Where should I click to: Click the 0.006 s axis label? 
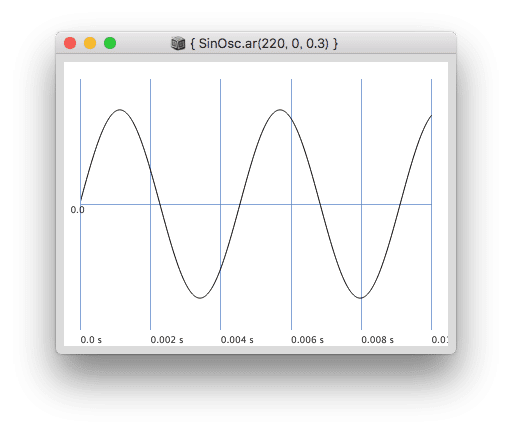(307, 340)
